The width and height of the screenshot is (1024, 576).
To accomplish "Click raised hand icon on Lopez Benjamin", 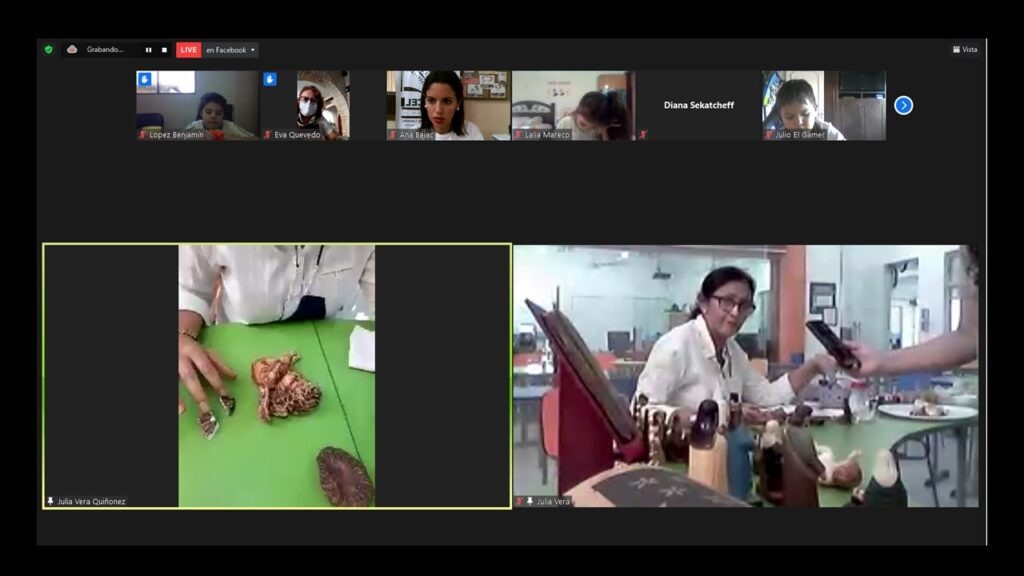I will click(144, 79).
